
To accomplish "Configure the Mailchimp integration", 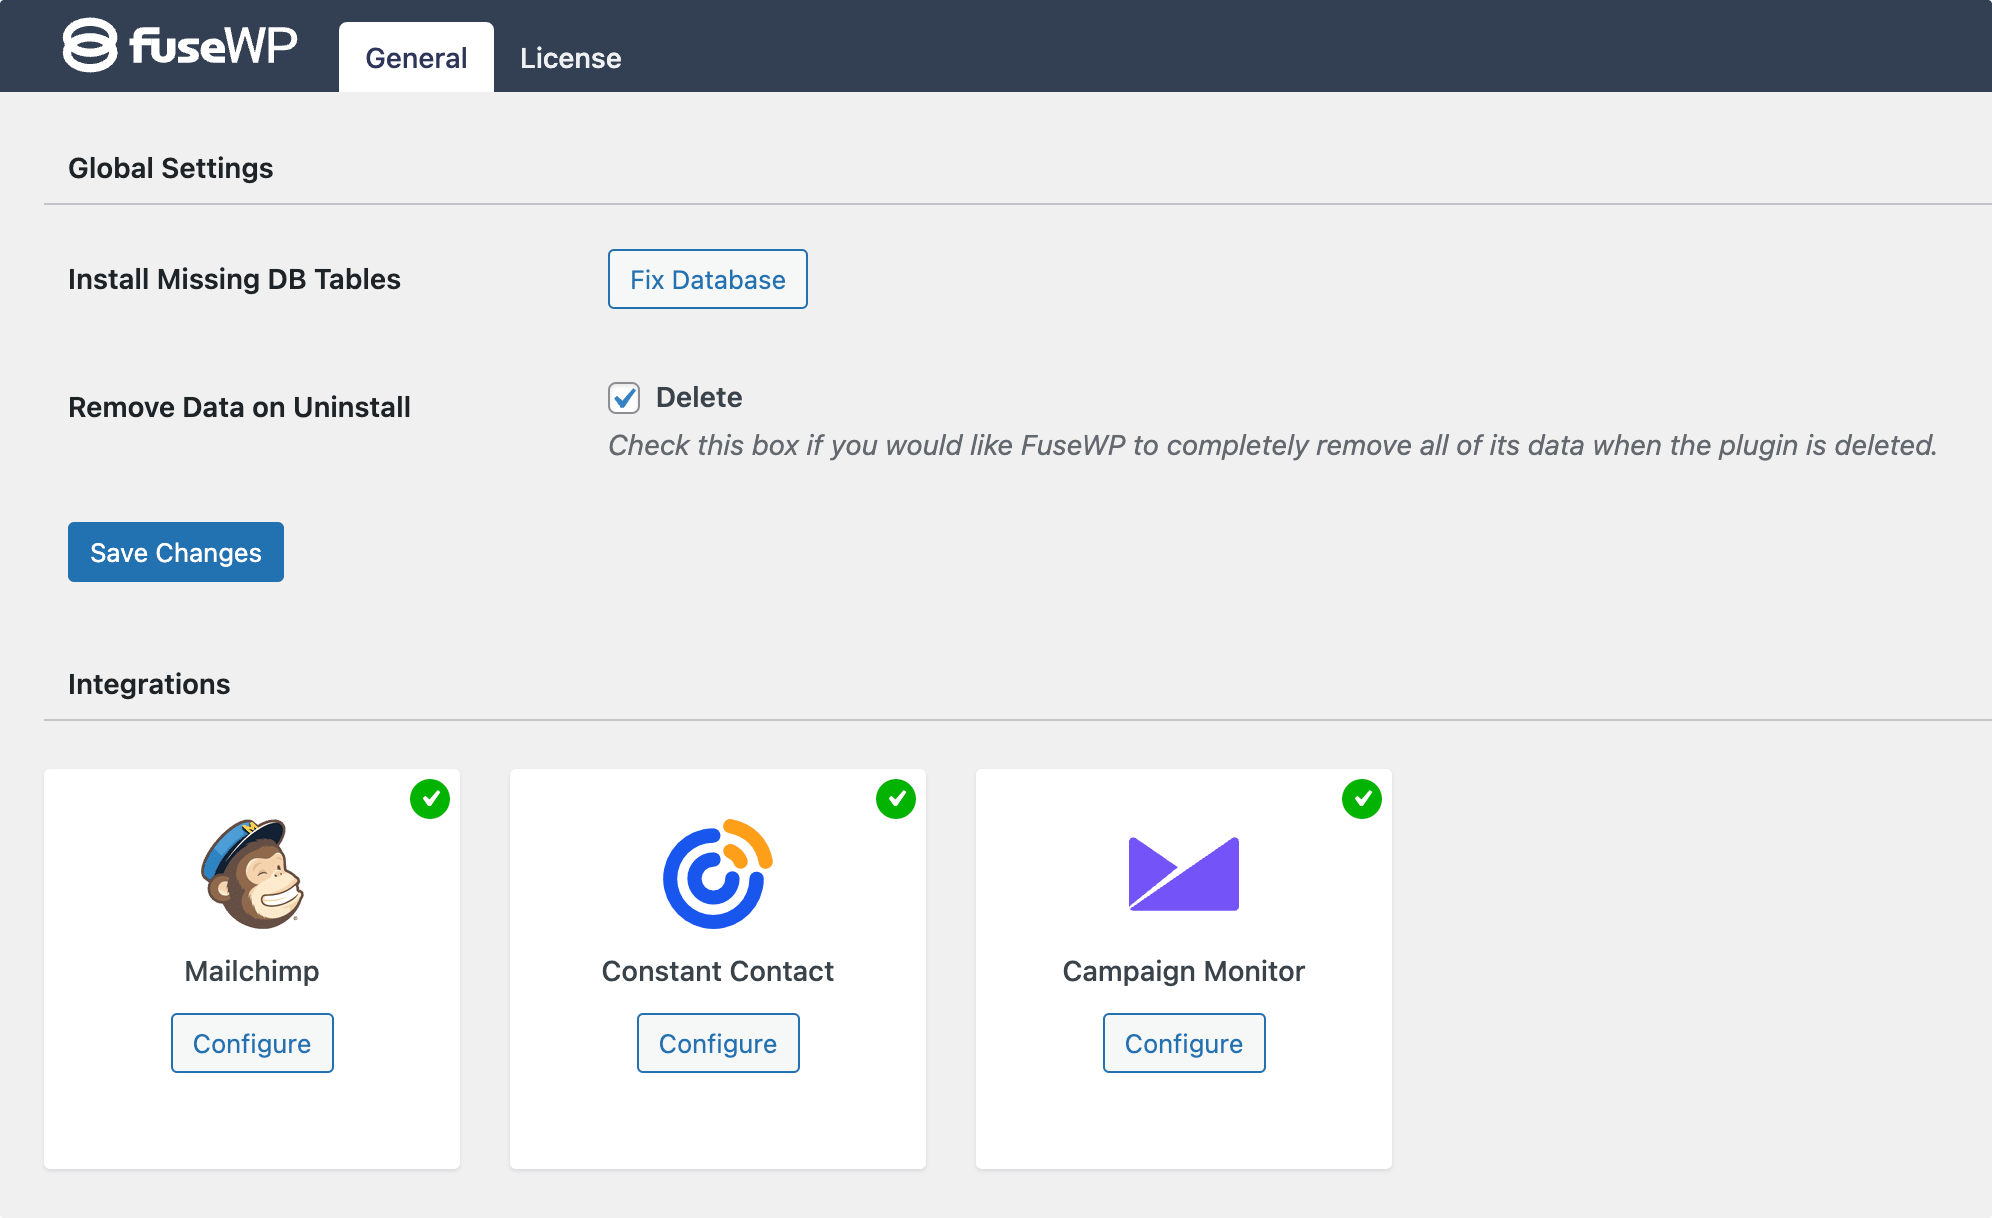I will [x=252, y=1043].
